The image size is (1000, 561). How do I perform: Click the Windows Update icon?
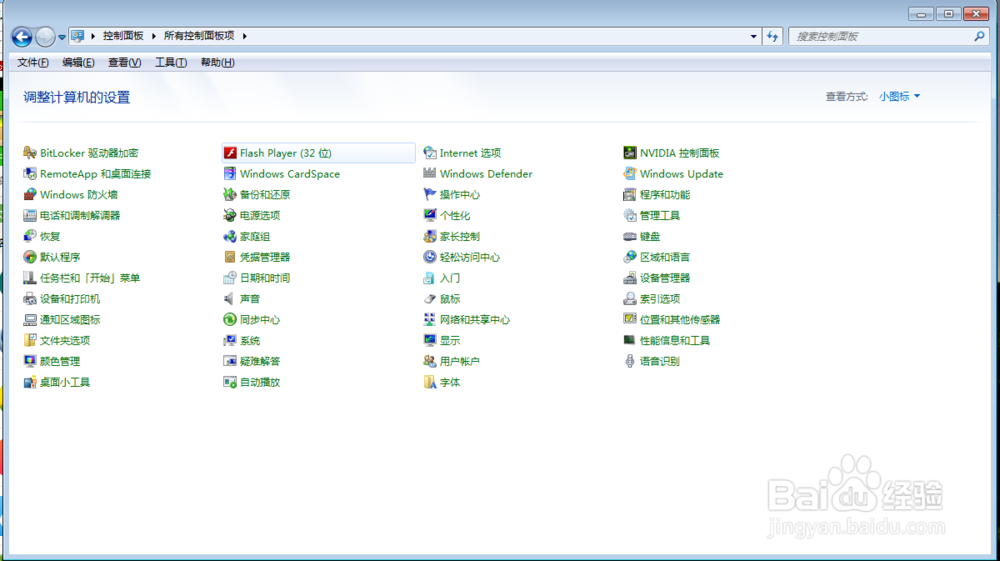click(x=629, y=174)
